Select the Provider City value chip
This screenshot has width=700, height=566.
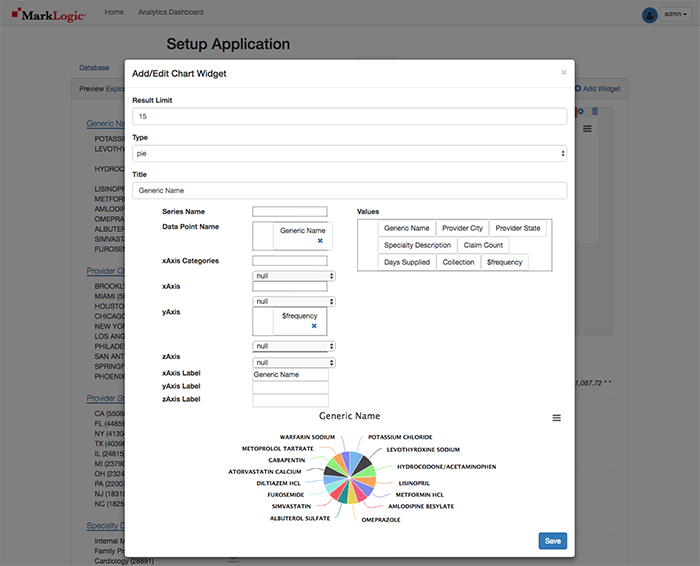point(462,228)
